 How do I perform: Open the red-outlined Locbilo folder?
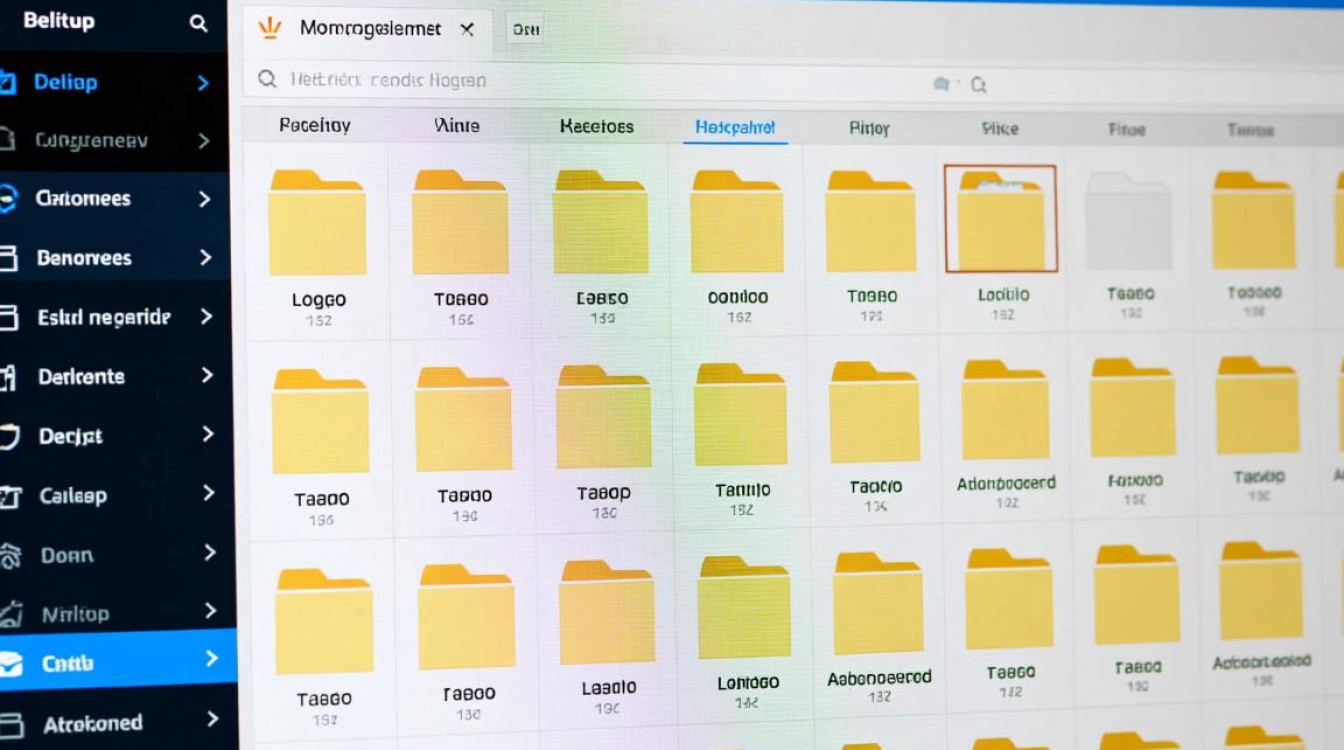coord(1000,220)
